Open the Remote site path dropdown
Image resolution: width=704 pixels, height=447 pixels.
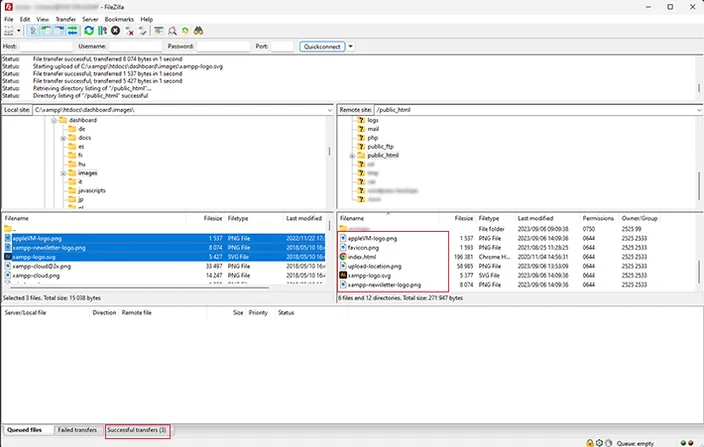700,110
